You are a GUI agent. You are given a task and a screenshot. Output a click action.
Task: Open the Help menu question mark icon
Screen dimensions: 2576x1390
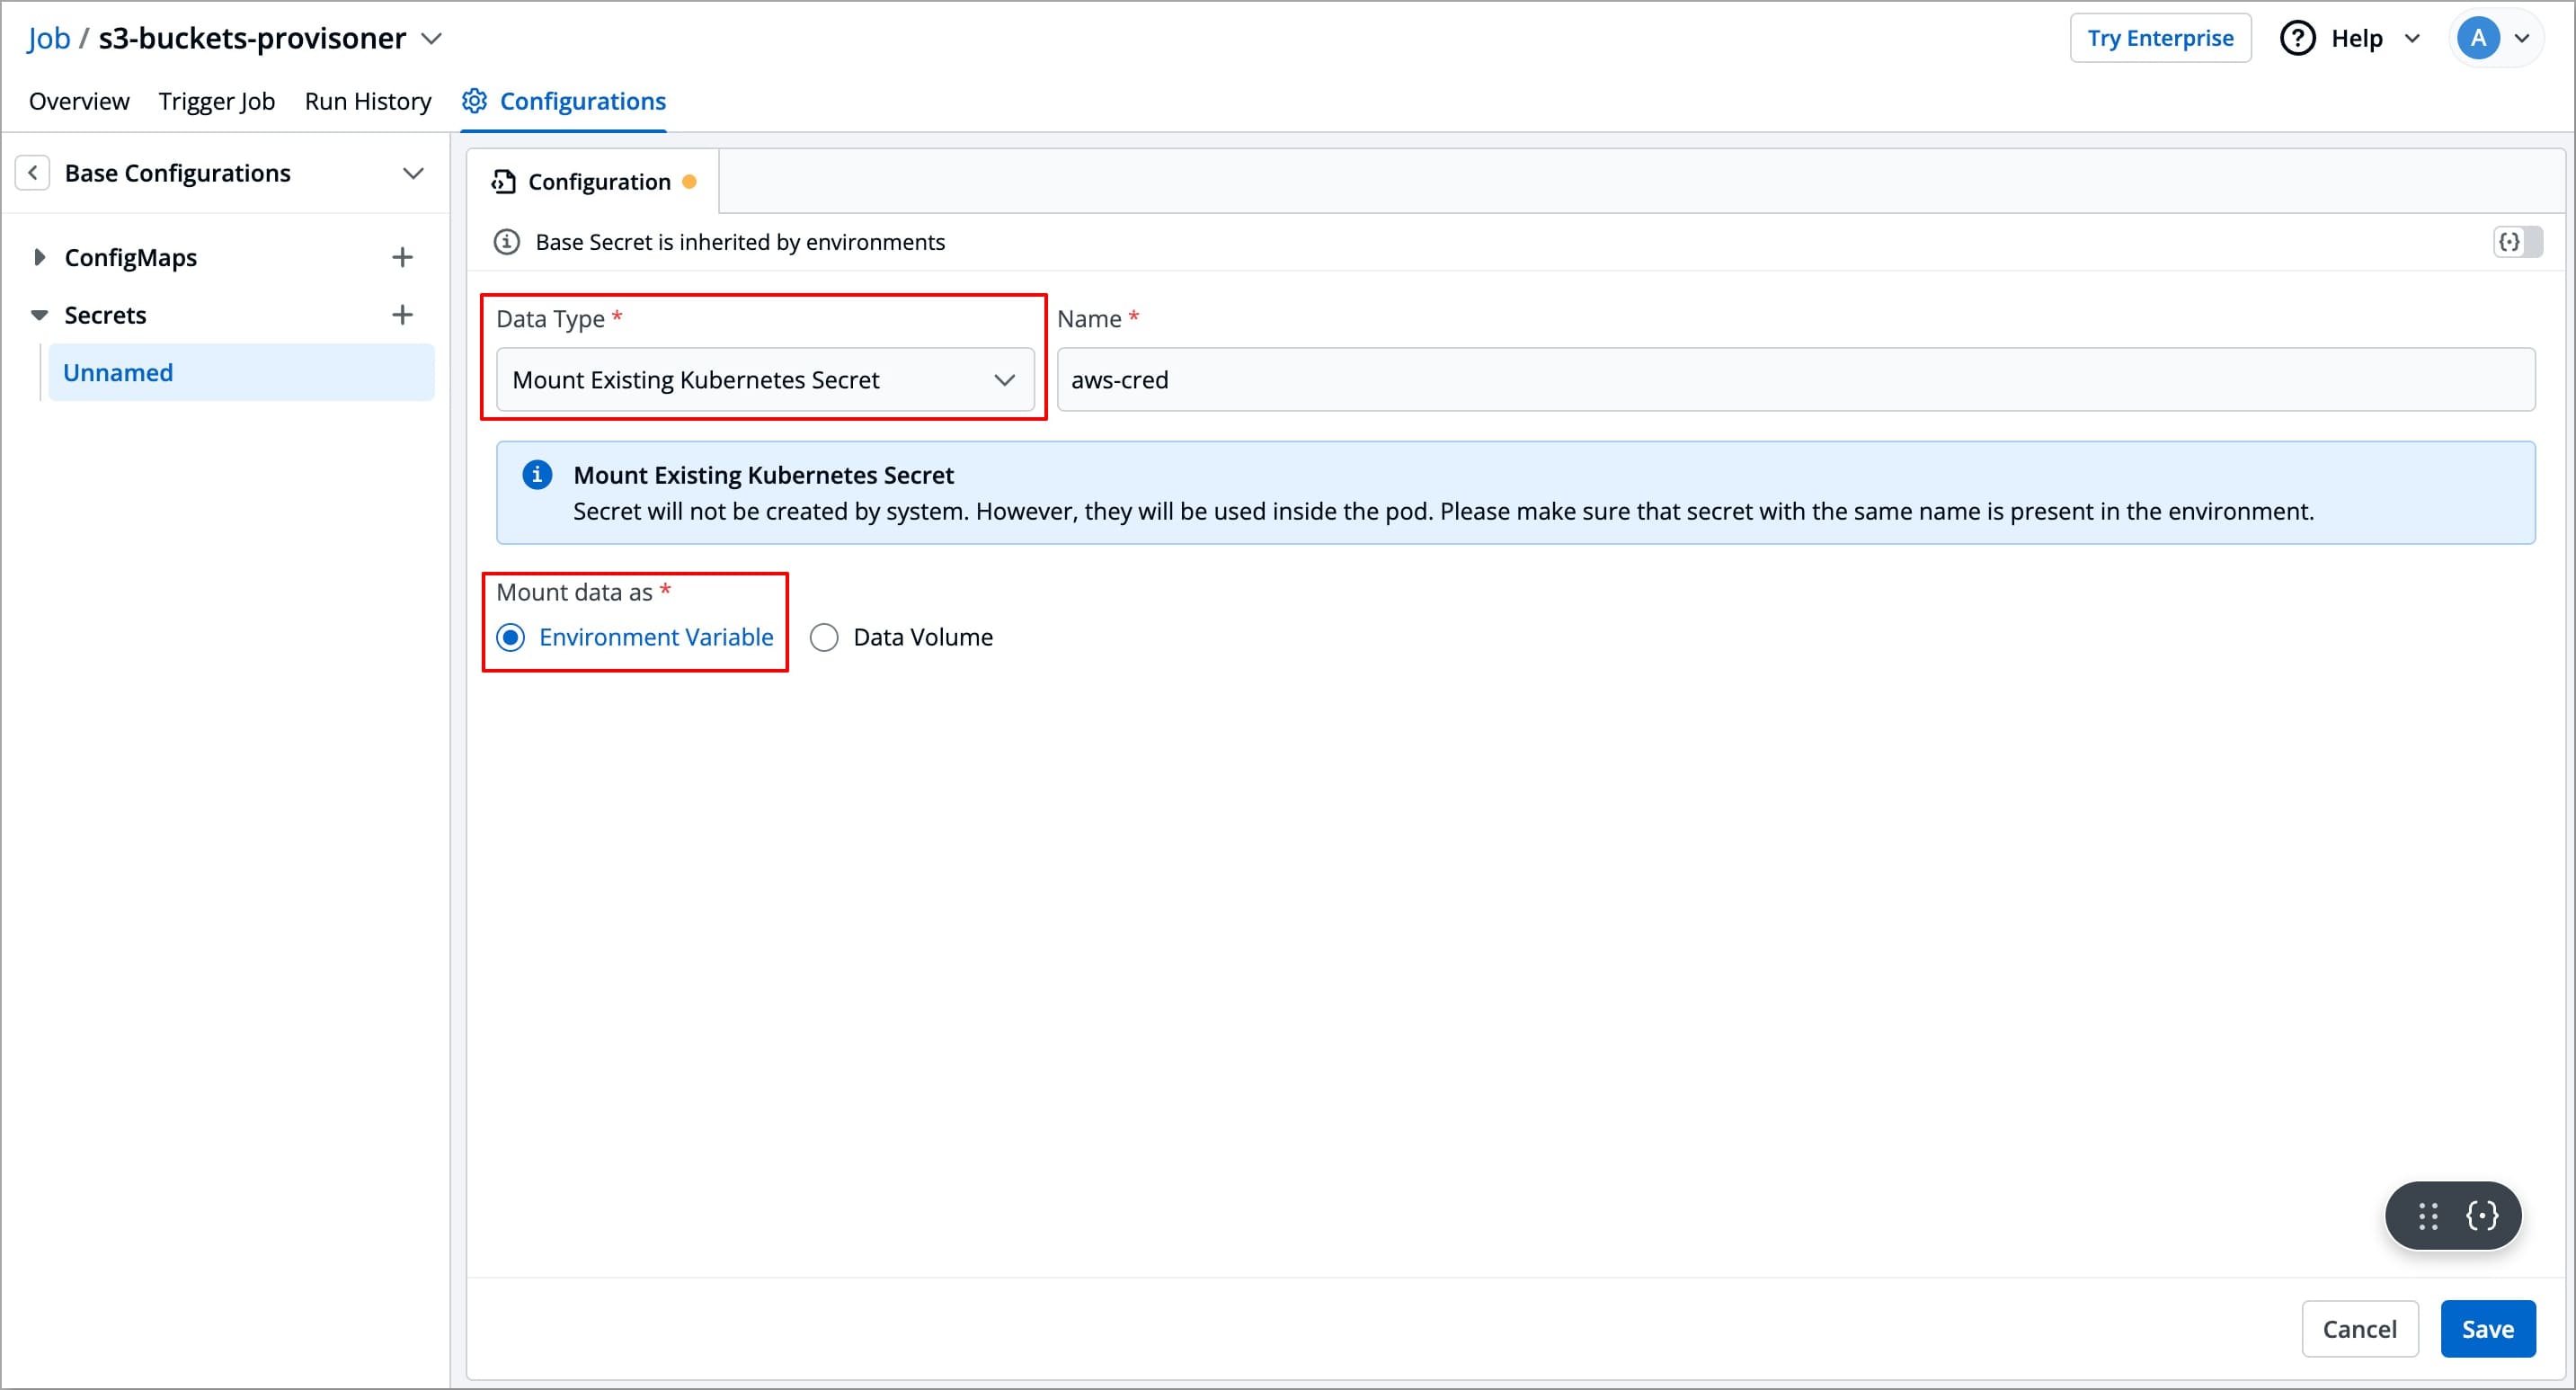click(2297, 37)
